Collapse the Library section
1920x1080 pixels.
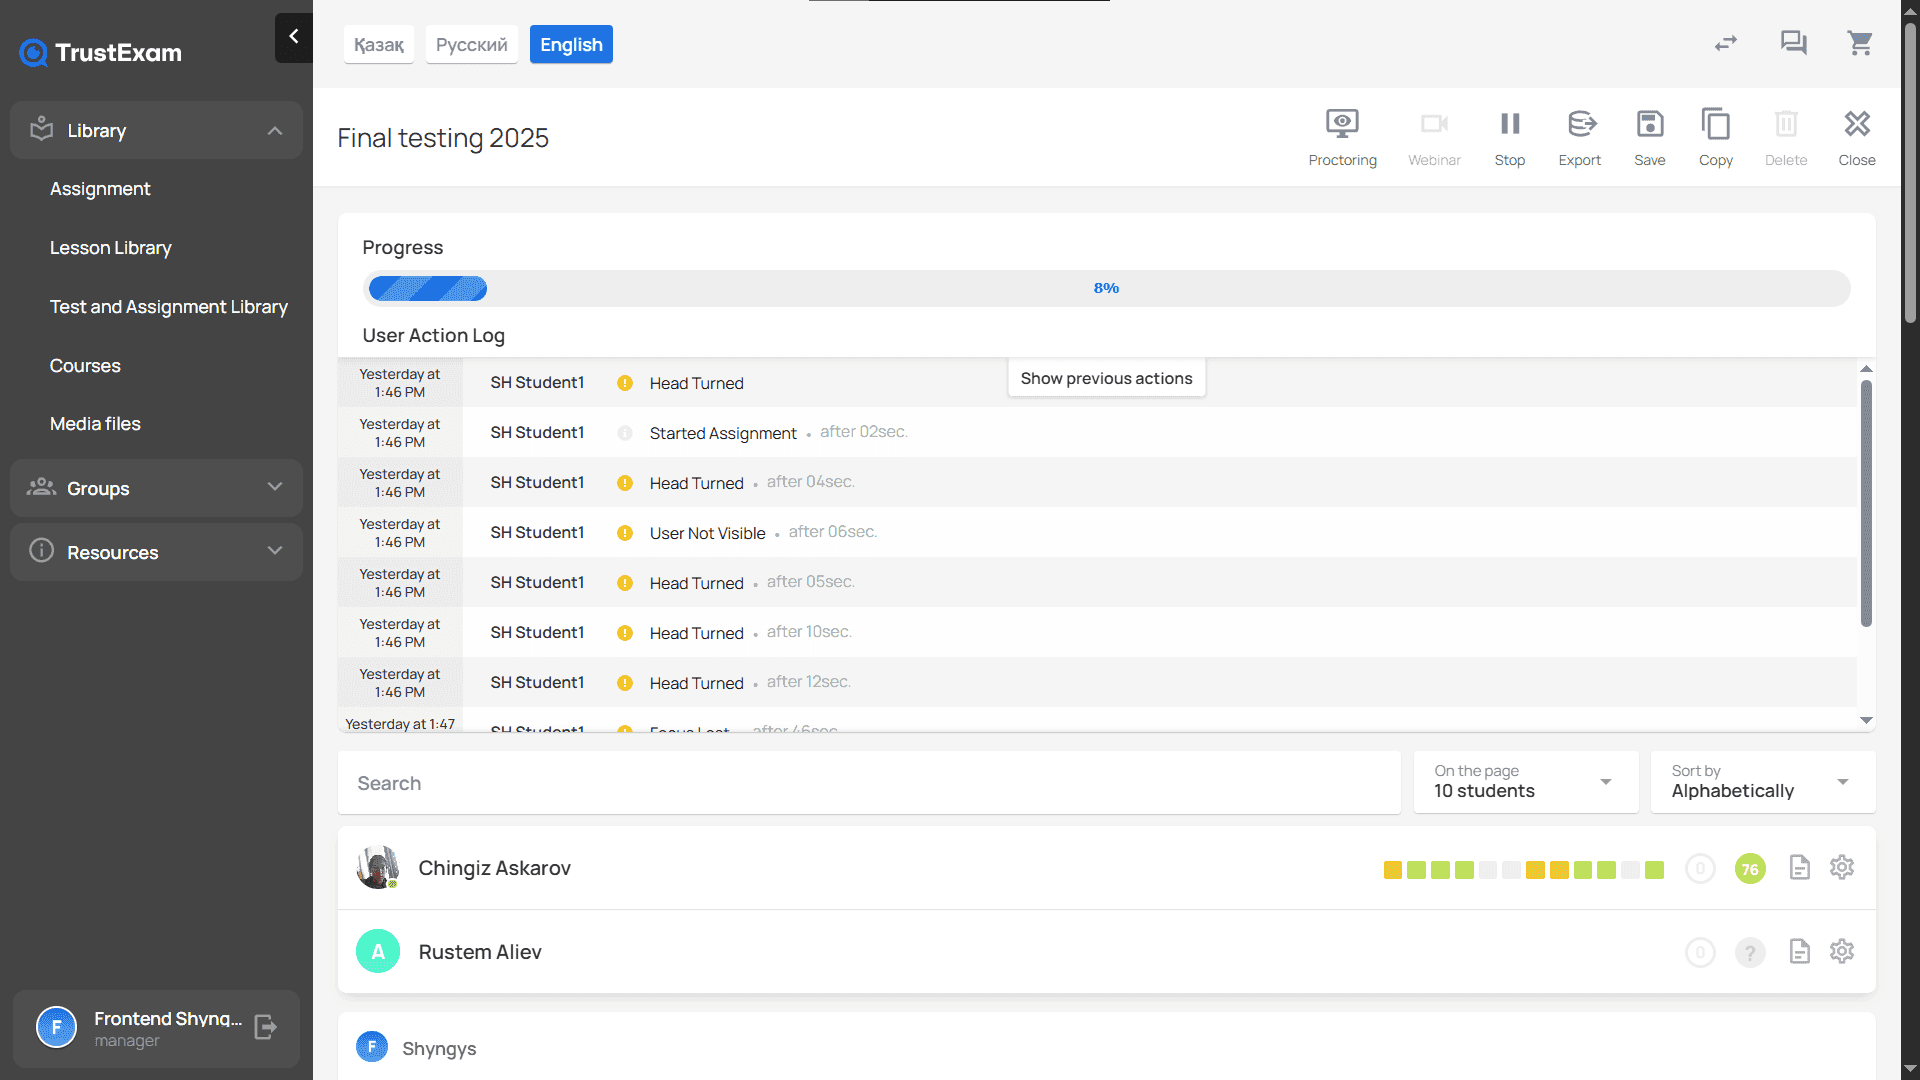[156, 130]
